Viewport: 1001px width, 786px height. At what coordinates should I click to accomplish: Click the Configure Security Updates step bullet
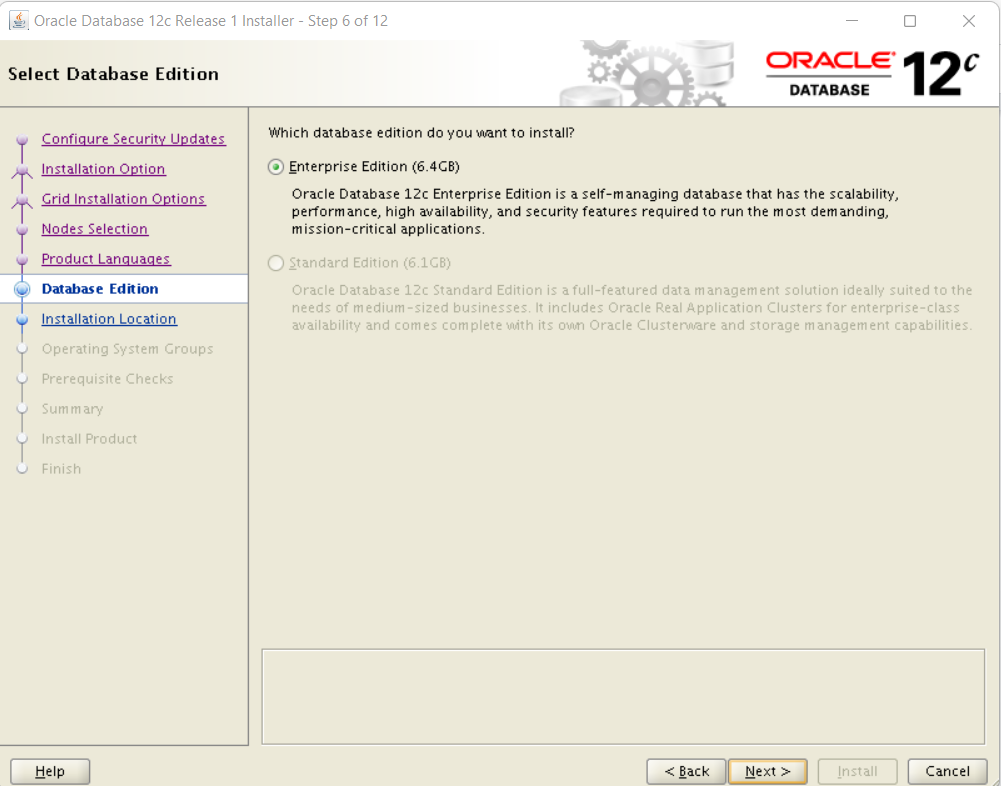tap(22, 139)
